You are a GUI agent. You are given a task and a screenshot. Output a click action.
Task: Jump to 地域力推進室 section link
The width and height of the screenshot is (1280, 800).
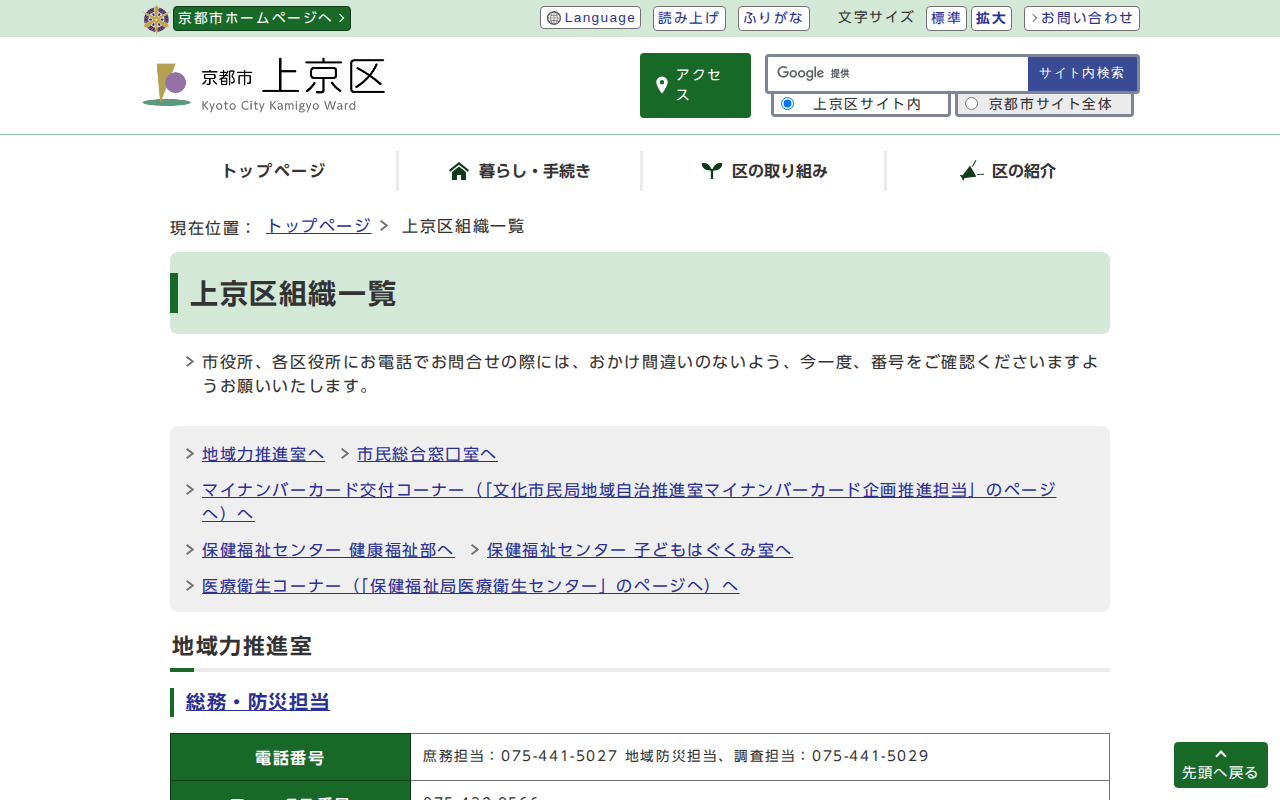pos(263,454)
